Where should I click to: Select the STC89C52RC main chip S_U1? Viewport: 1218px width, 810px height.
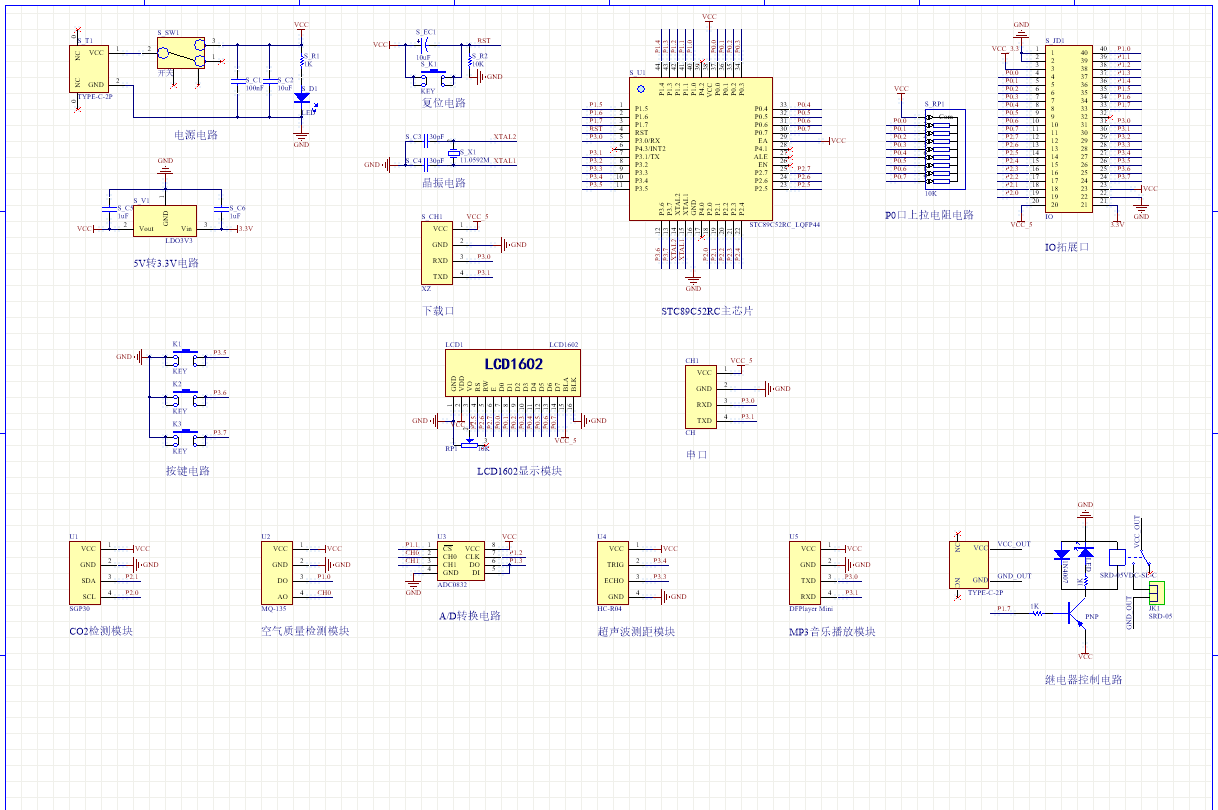click(x=700, y=149)
